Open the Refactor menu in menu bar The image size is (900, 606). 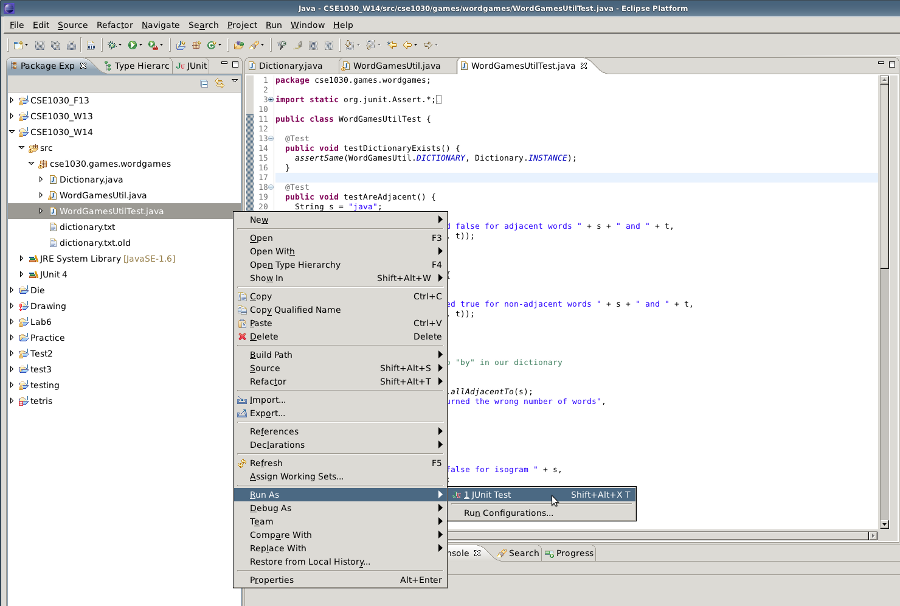click(x=114, y=25)
